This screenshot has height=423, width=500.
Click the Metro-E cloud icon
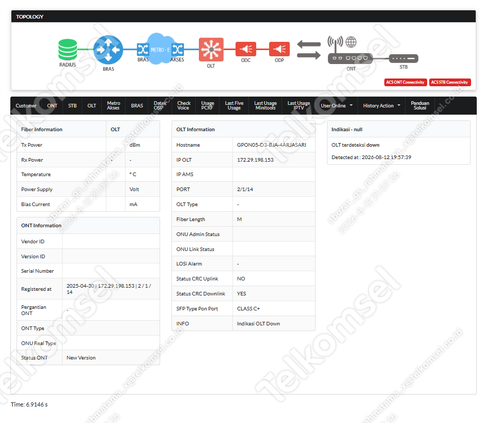tap(160, 49)
